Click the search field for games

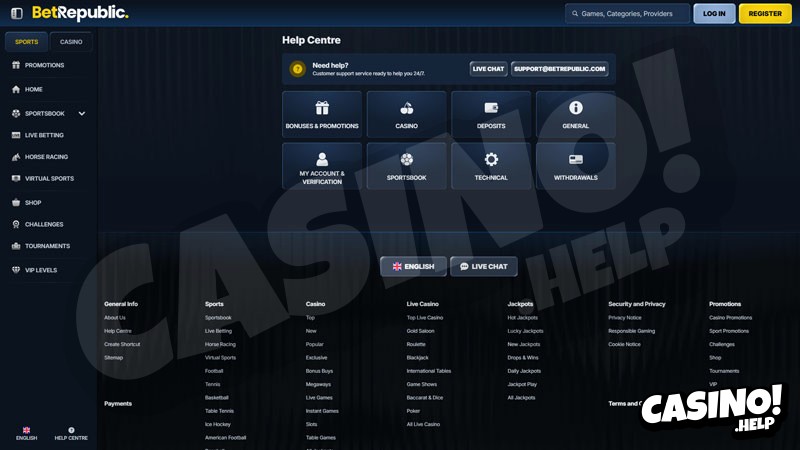pyautogui.click(x=627, y=14)
